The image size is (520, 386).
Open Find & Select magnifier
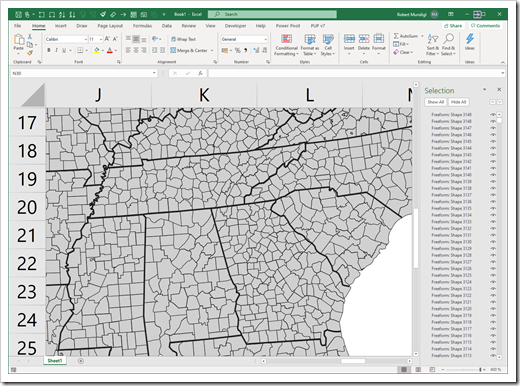(x=448, y=44)
